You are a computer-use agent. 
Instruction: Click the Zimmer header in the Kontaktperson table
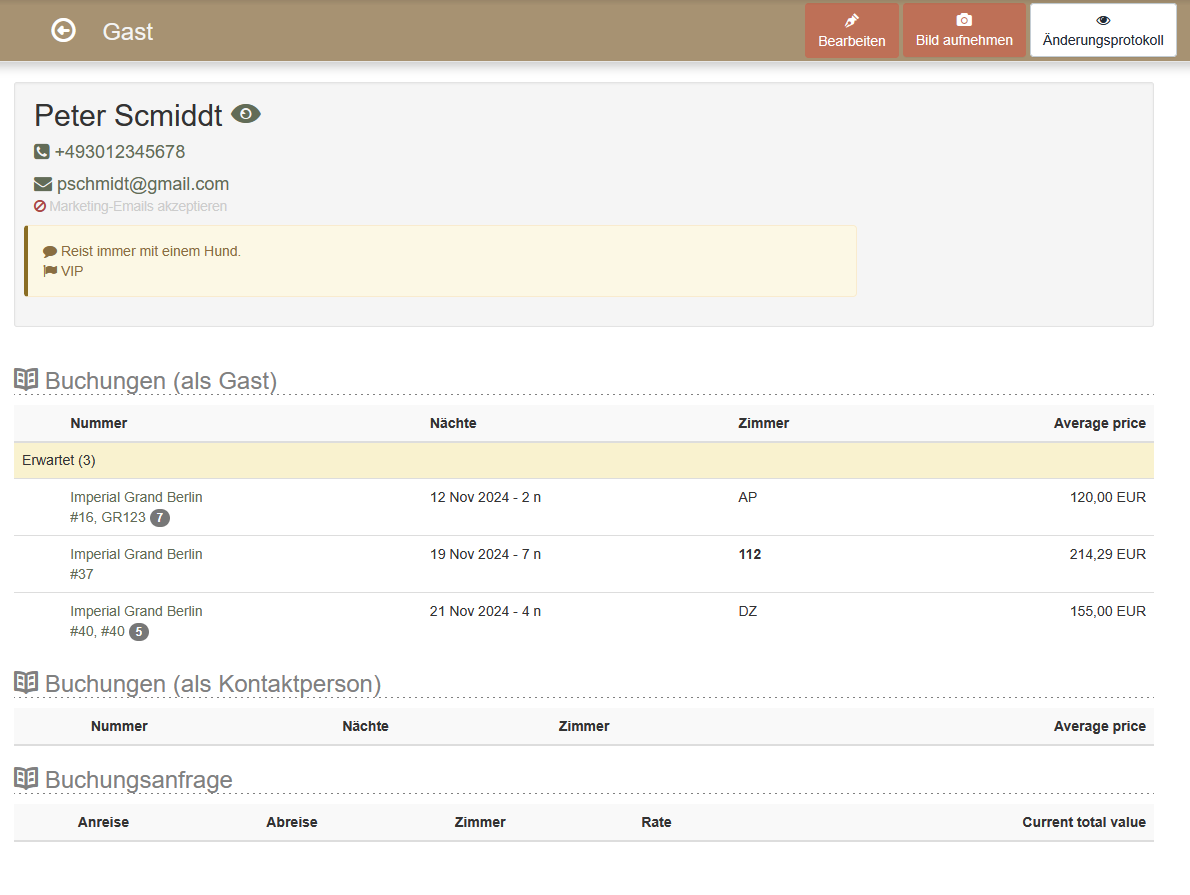[584, 726]
